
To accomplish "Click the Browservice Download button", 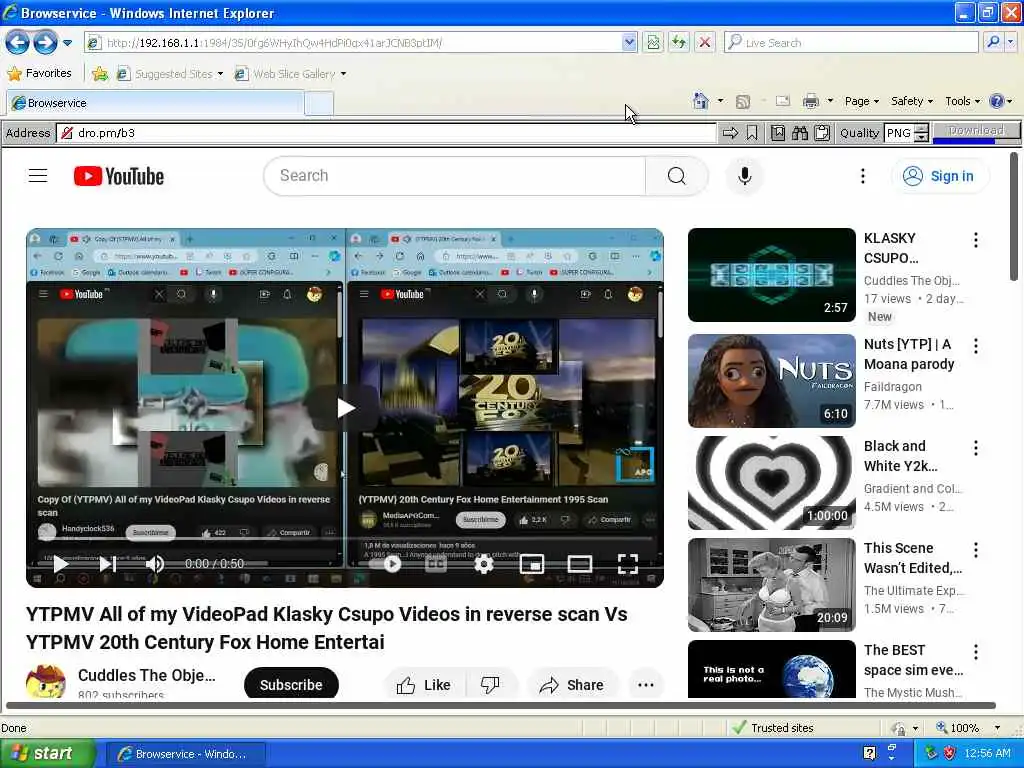I will coord(976,131).
